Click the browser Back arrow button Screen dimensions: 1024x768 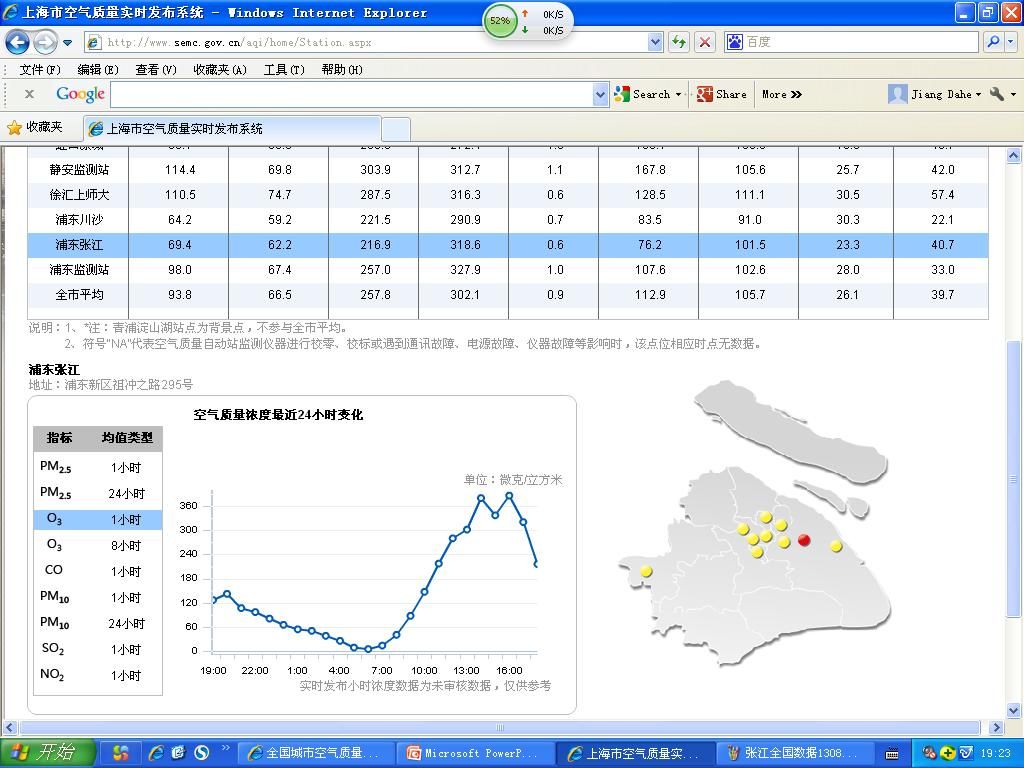17,42
